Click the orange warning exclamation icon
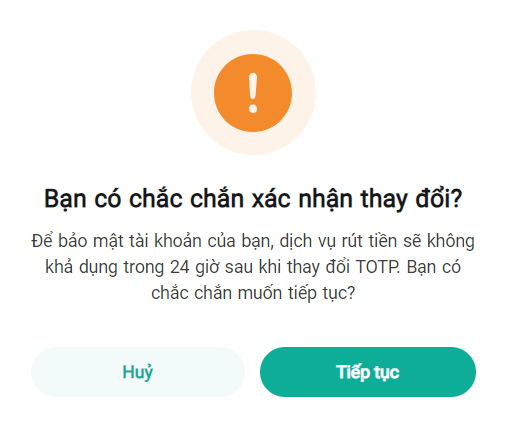This screenshot has width=507, height=423. pyautogui.click(x=253, y=93)
